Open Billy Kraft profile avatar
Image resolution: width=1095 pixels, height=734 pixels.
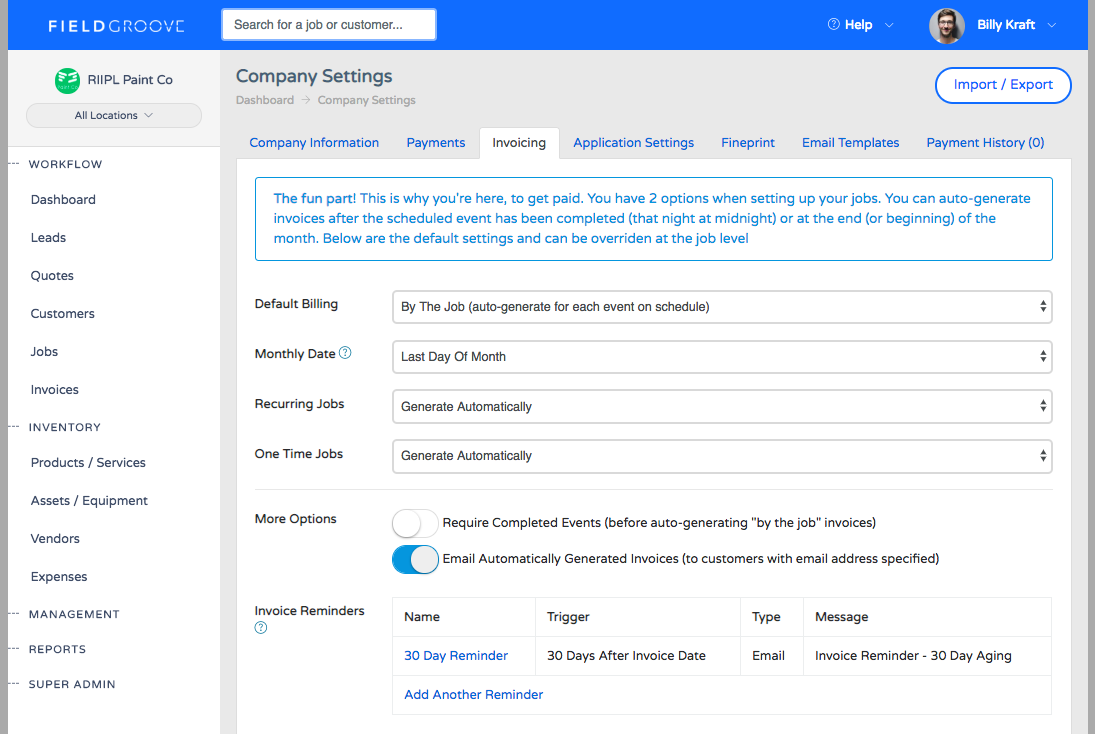[946, 26]
